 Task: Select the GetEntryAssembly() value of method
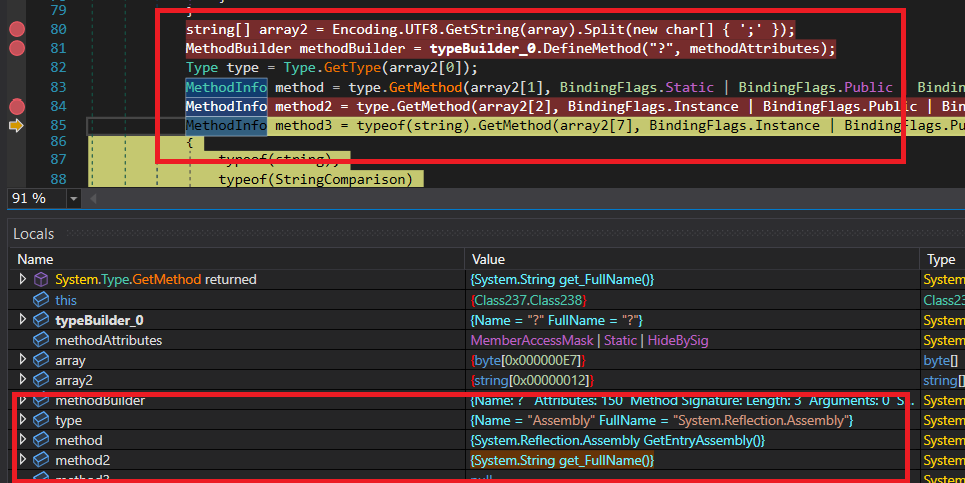pos(617,440)
